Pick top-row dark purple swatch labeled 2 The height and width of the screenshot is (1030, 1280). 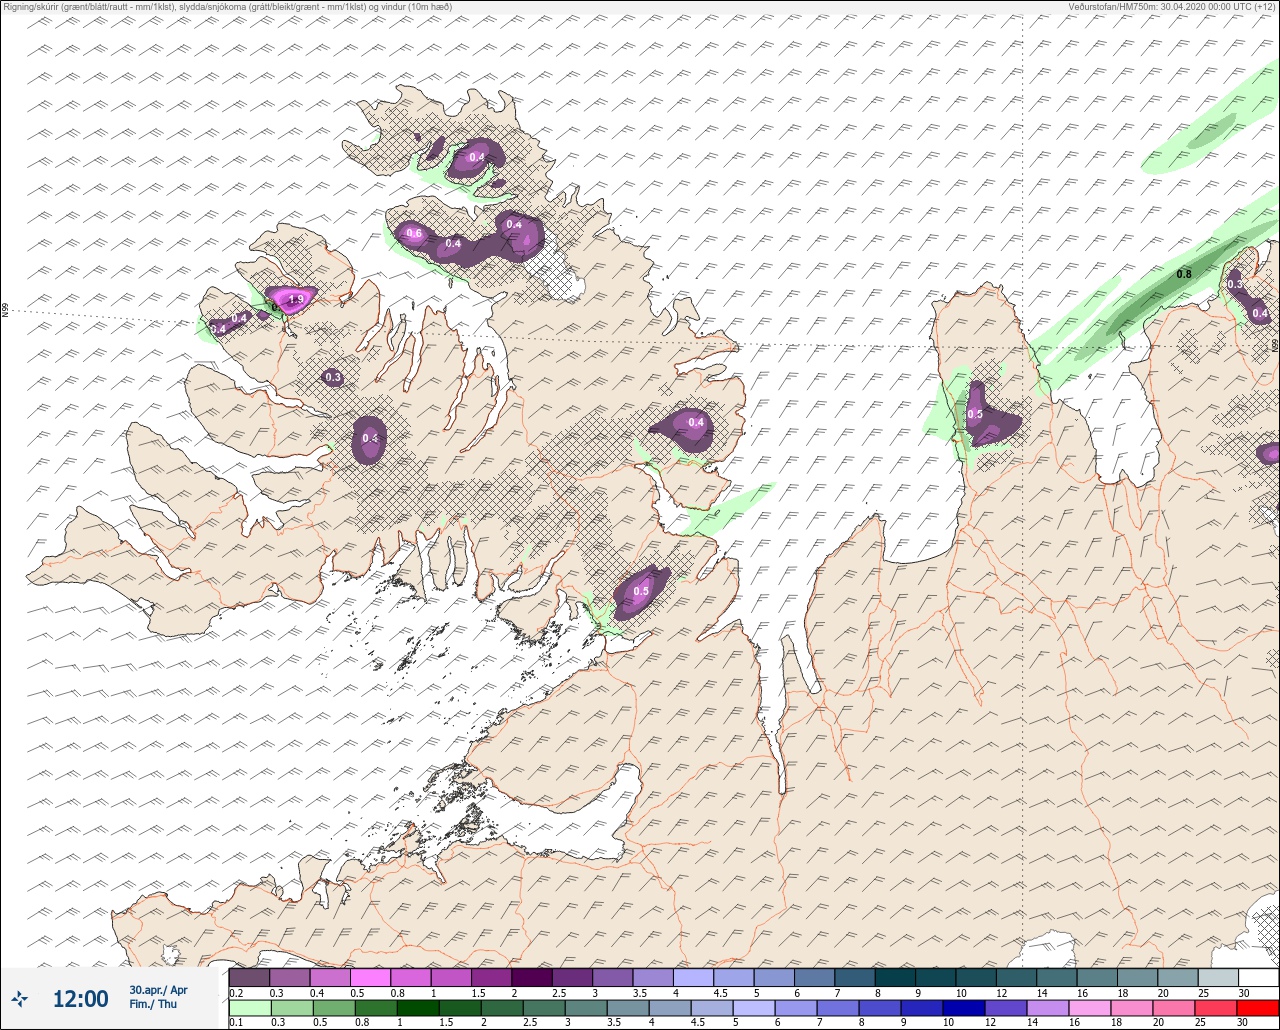click(x=531, y=977)
